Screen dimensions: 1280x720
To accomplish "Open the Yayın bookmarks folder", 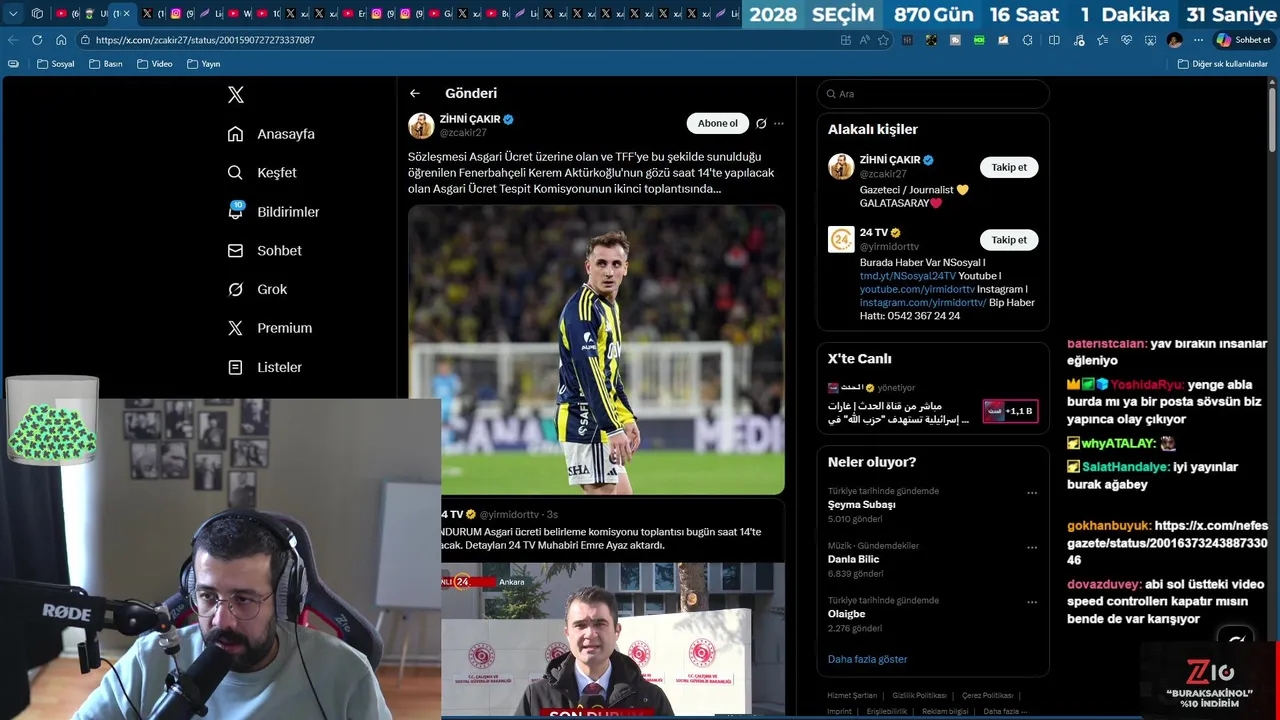I will point(203,64).
